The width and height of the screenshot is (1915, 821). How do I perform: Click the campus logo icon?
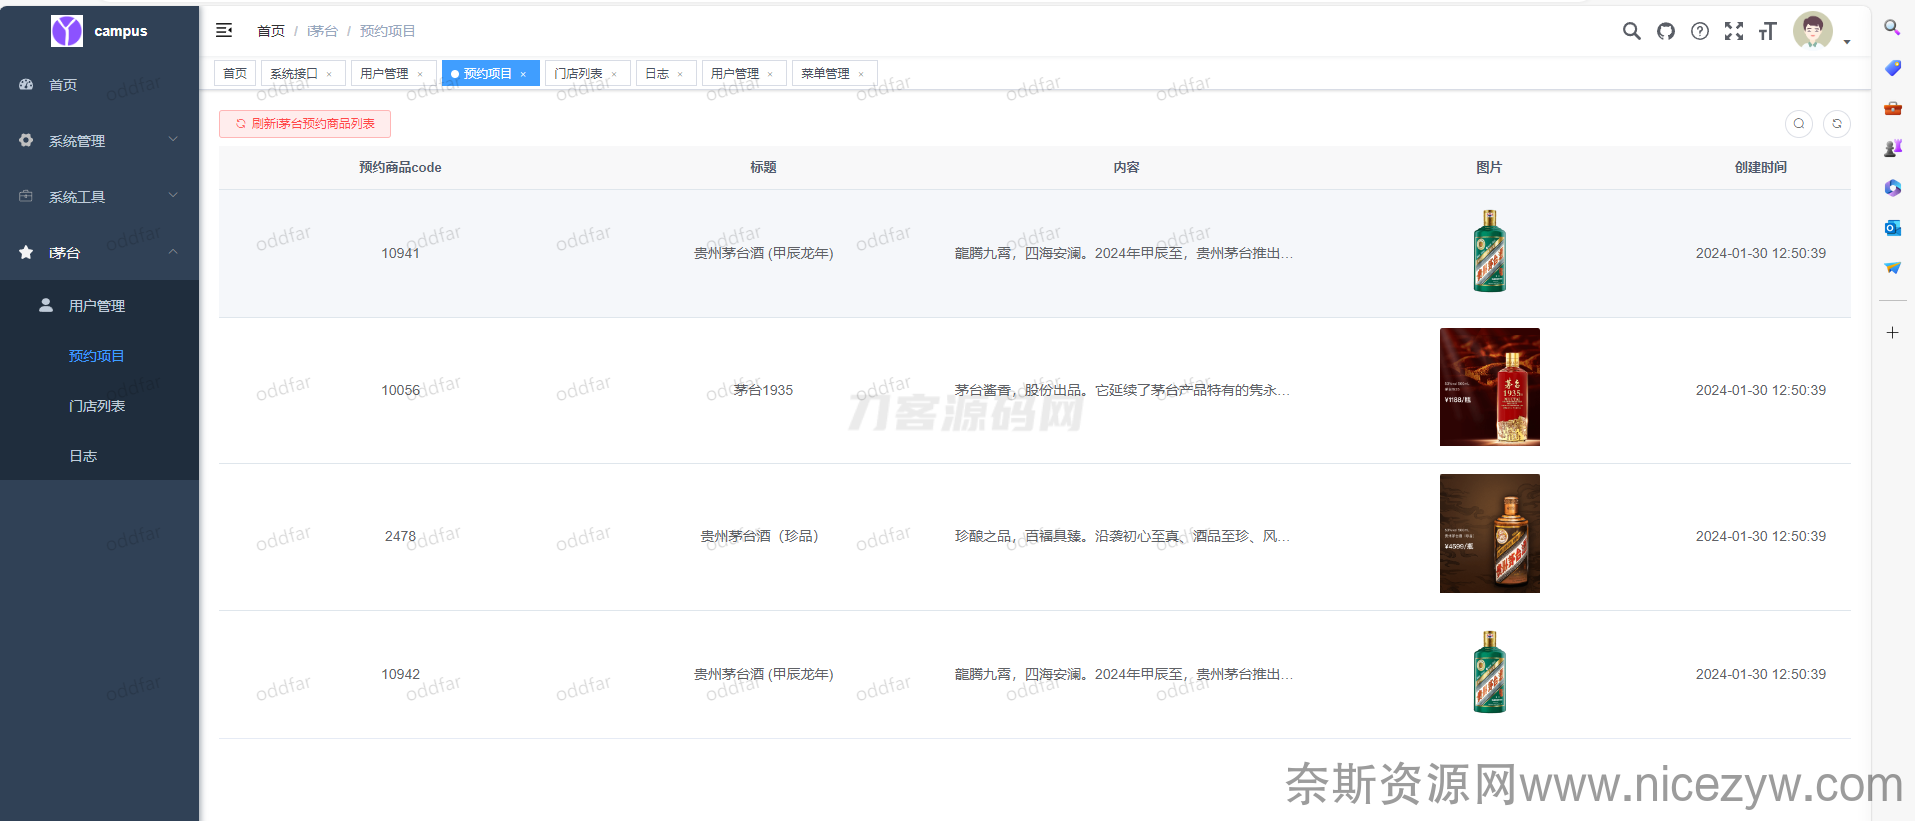coord(67,31)
